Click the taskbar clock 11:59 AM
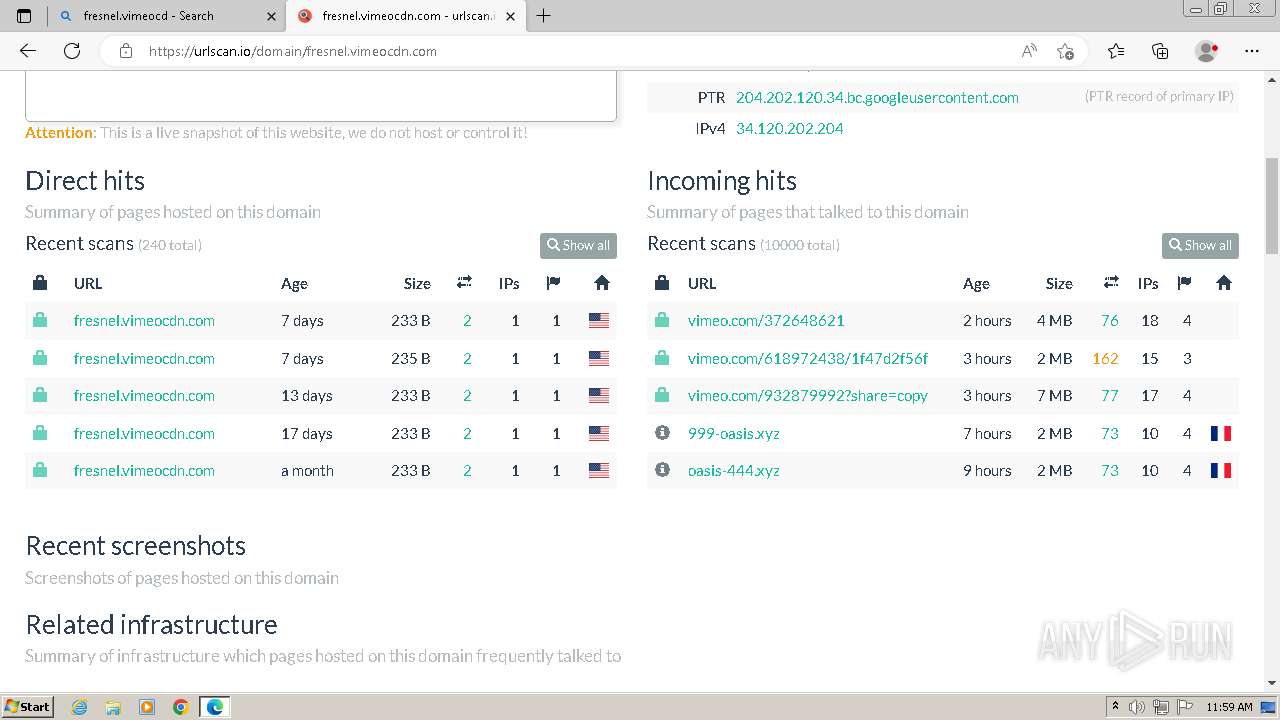The height and width of the screenshot is (720, 1280). click(1229, 707)
